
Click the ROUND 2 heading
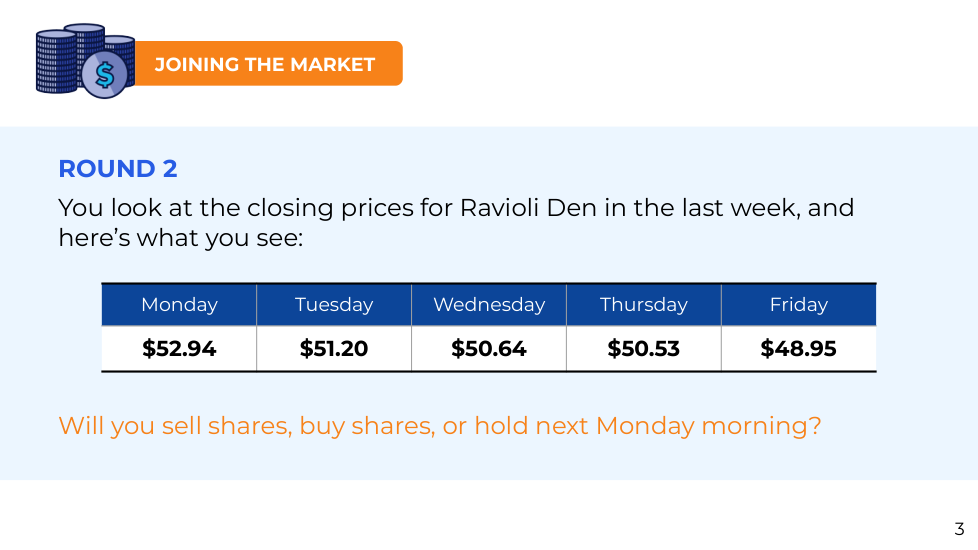118,169
